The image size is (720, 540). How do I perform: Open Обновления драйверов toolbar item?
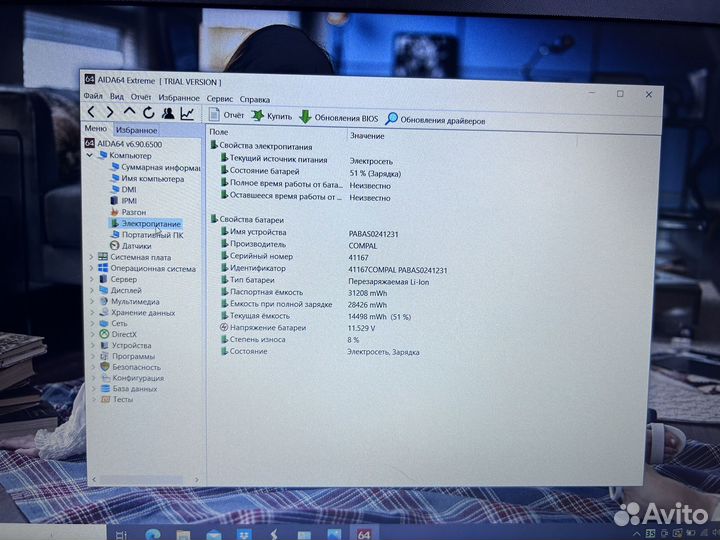(x=436, y=120)
